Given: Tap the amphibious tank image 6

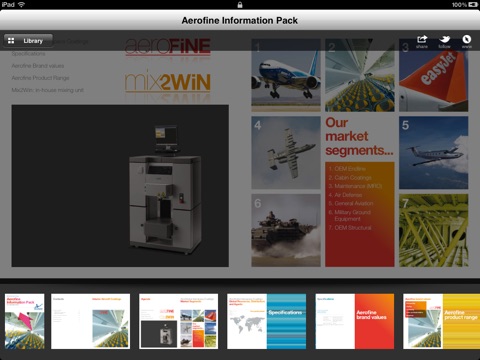Looking at the screenshot, I should (x=286, y=230).
